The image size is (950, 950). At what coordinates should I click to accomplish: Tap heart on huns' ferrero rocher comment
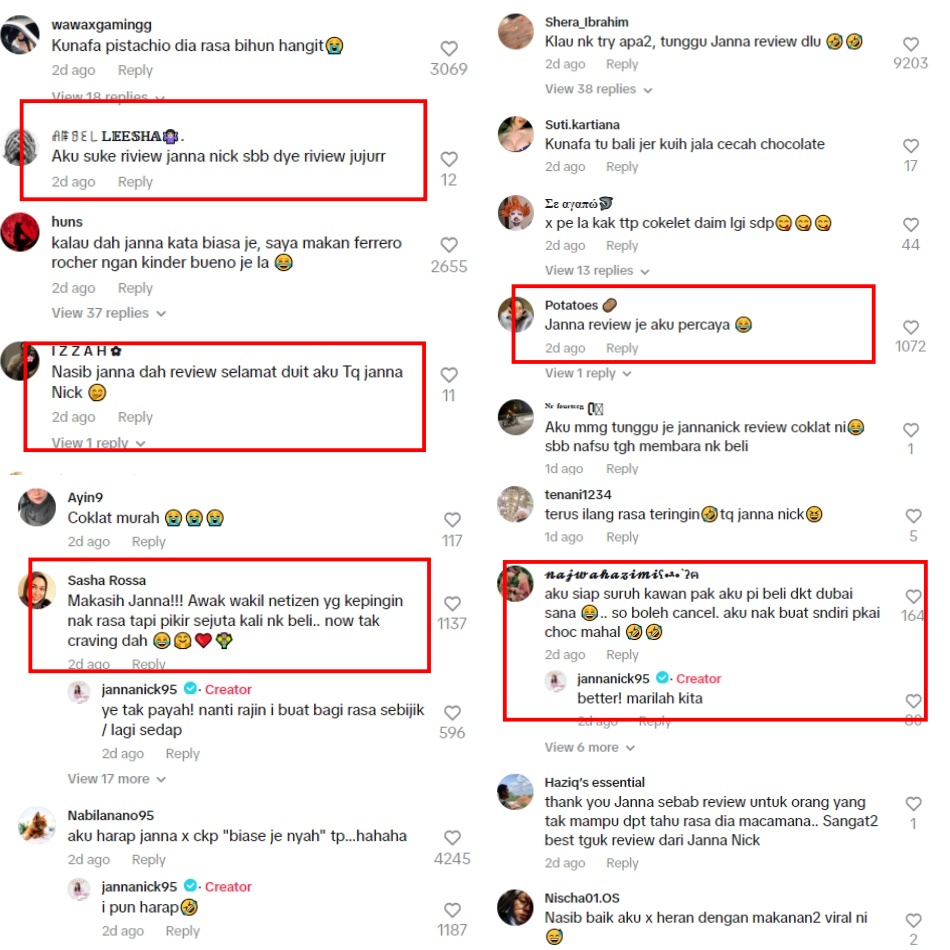click(449, 245)
